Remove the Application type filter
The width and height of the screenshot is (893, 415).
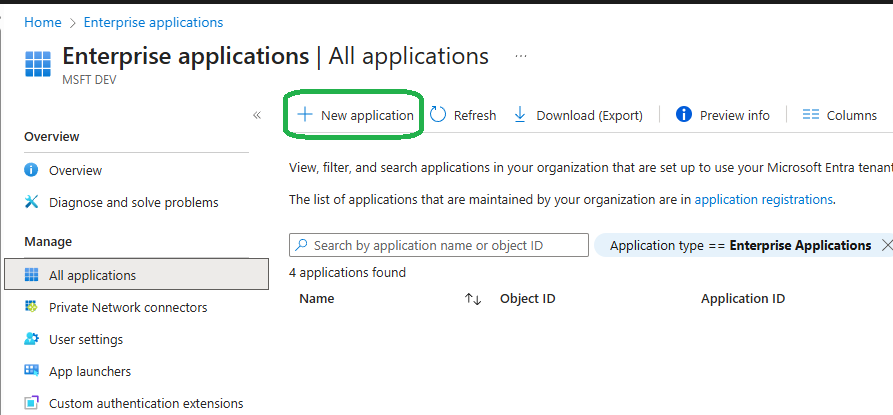pyautogui.click(x=886, y=245)
